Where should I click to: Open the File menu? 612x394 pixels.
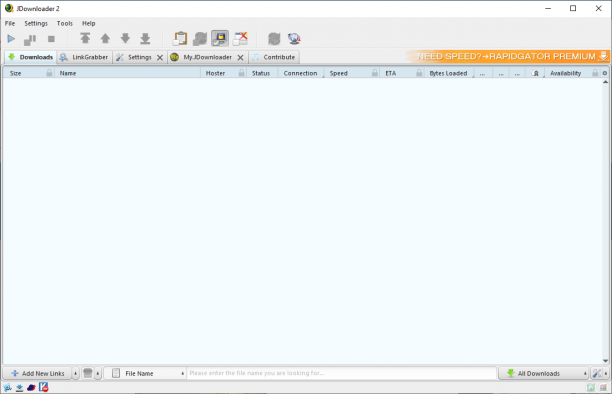tap(10, 23)
